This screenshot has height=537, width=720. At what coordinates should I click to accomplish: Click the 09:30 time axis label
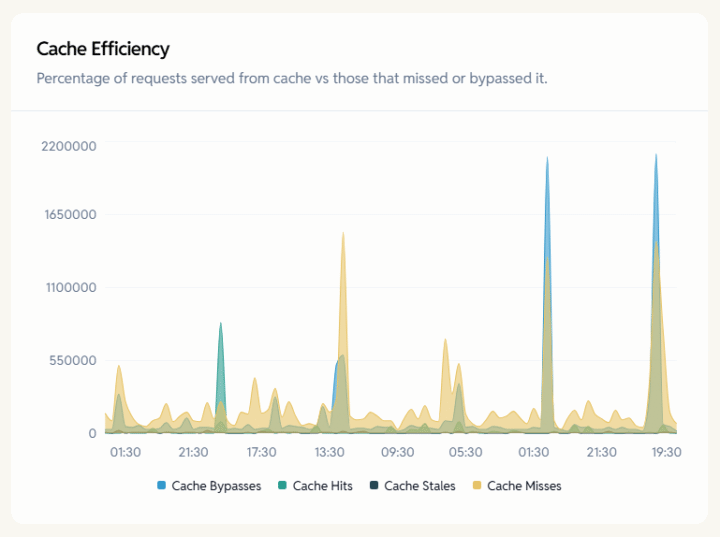tap(397, 452)
